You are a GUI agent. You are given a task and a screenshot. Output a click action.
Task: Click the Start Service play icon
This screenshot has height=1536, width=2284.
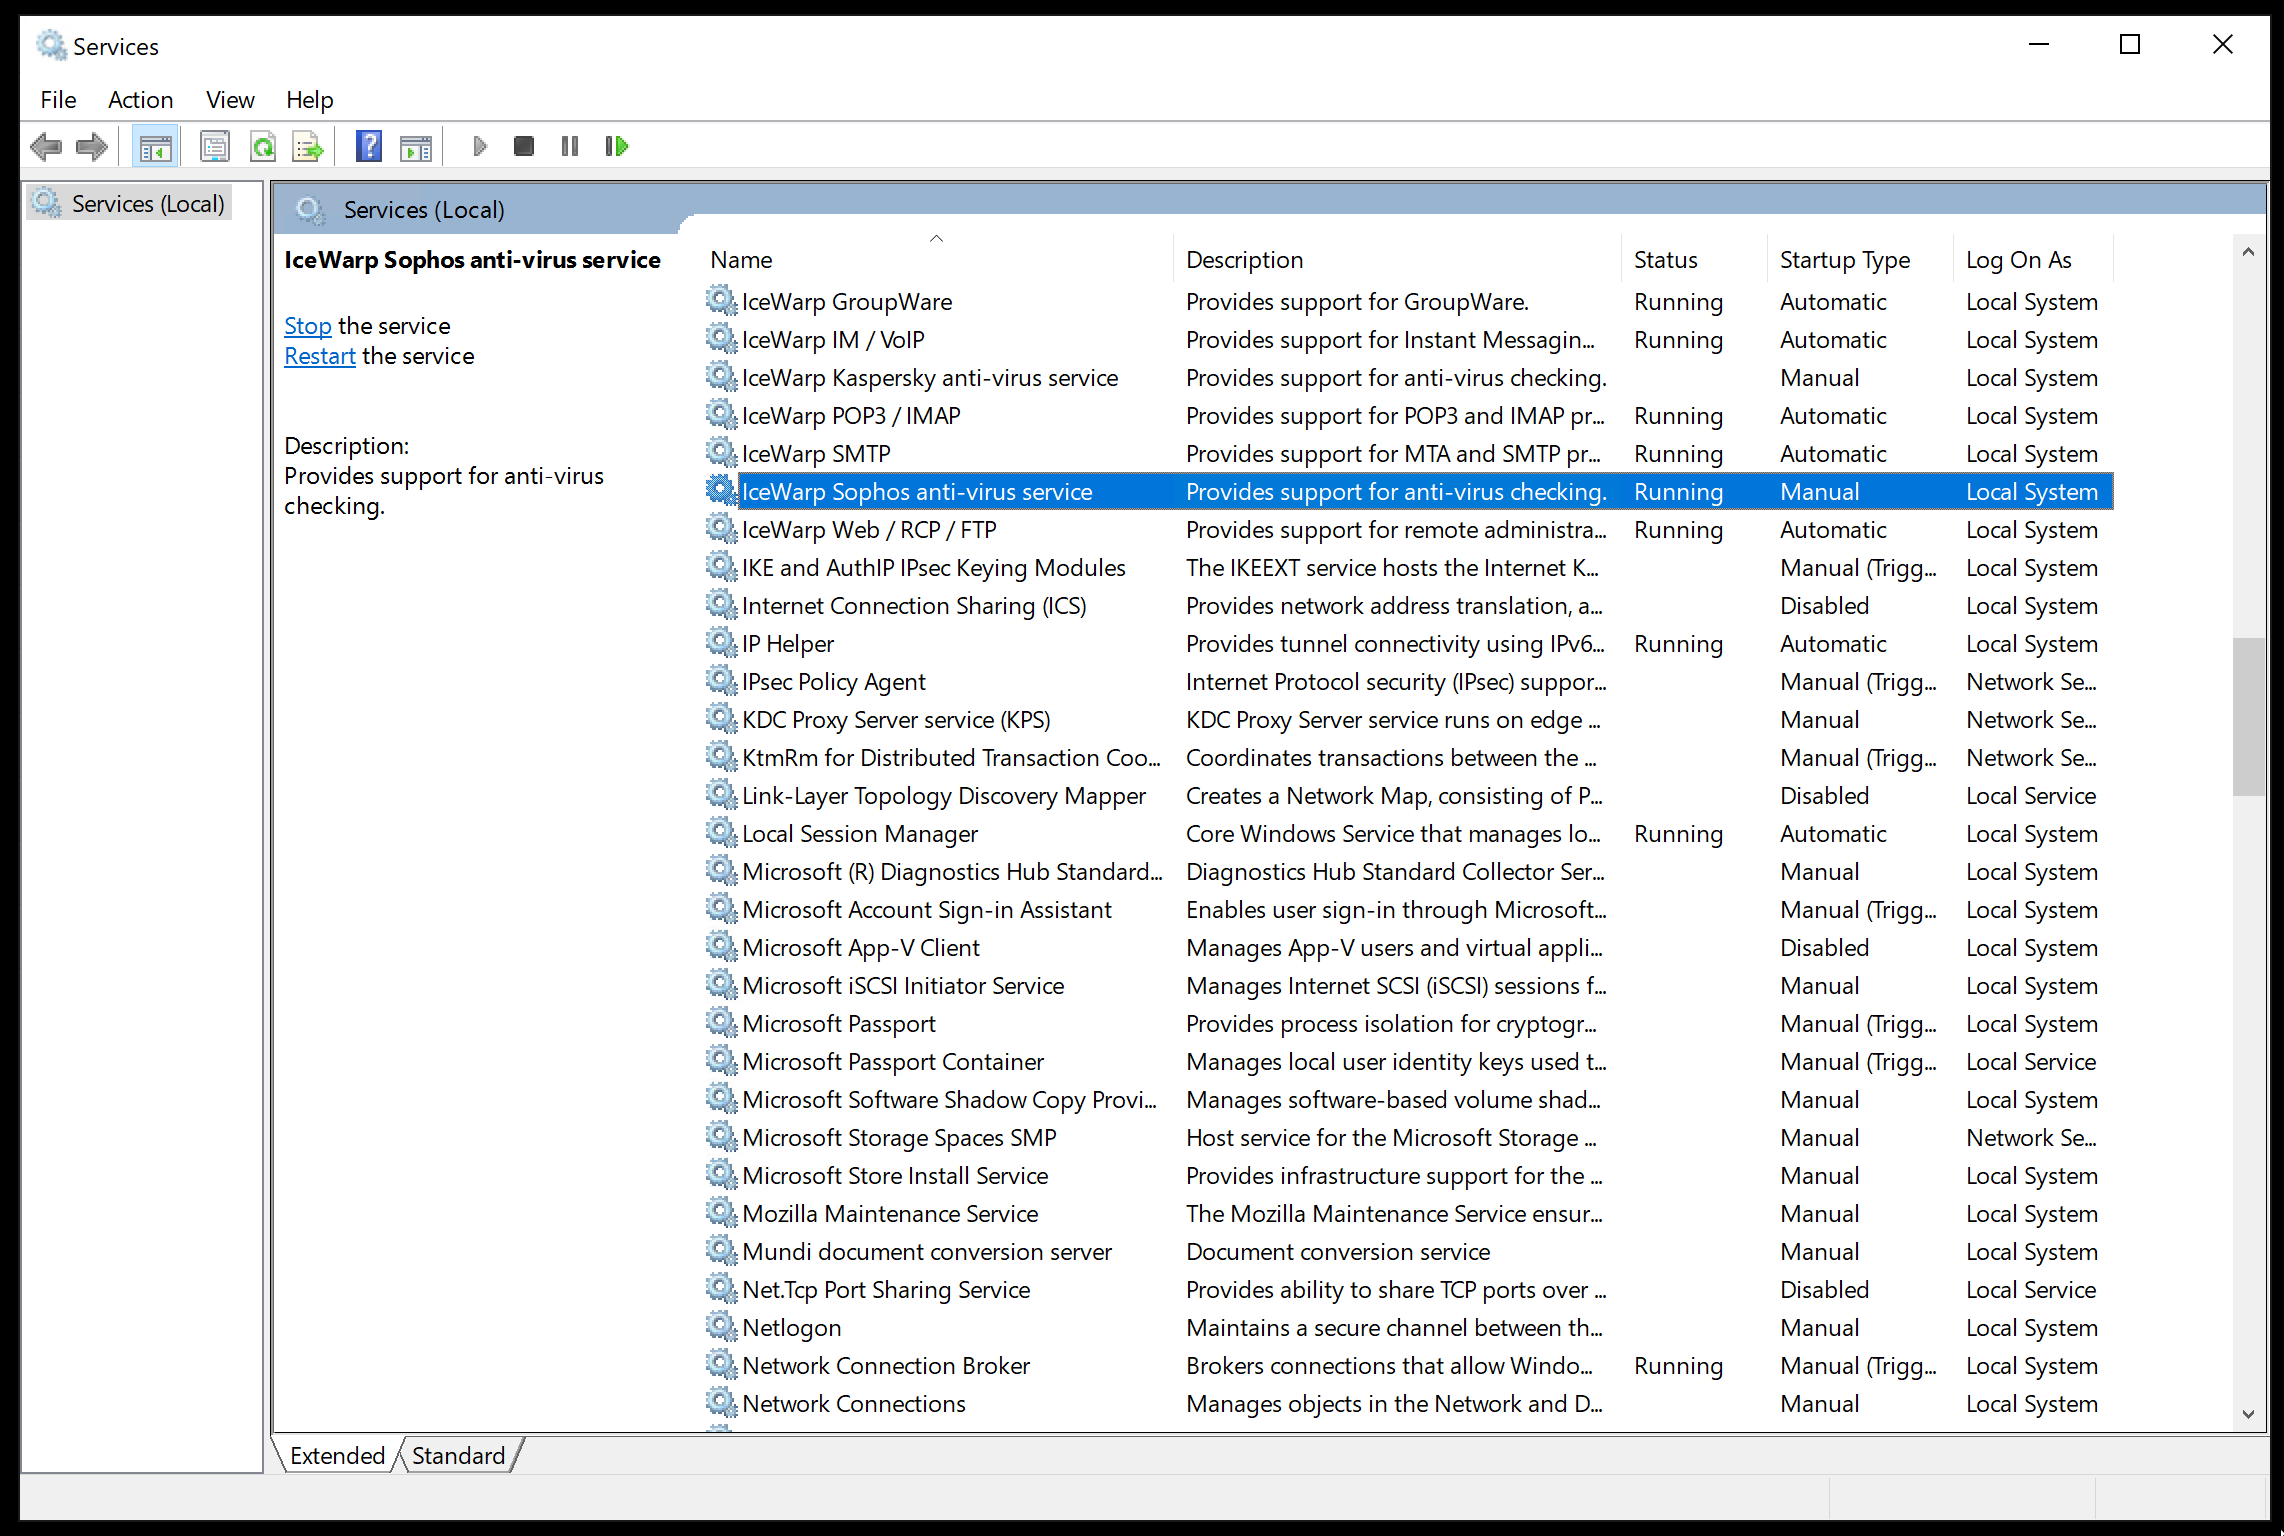[x=479, y=147]
